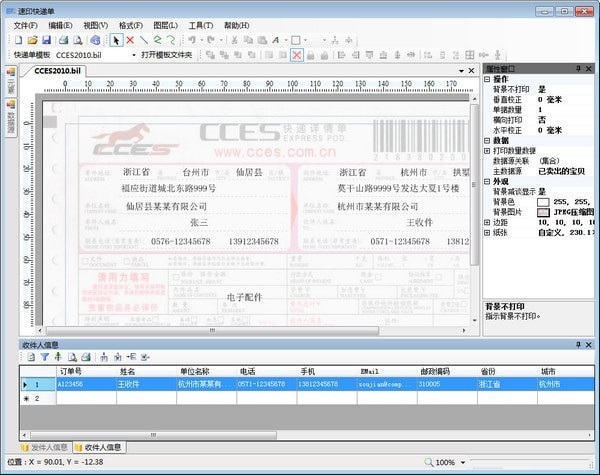This screenshot has width=600, height=475.
Task: Click the 姓名 column header
Action: point(147,371)
